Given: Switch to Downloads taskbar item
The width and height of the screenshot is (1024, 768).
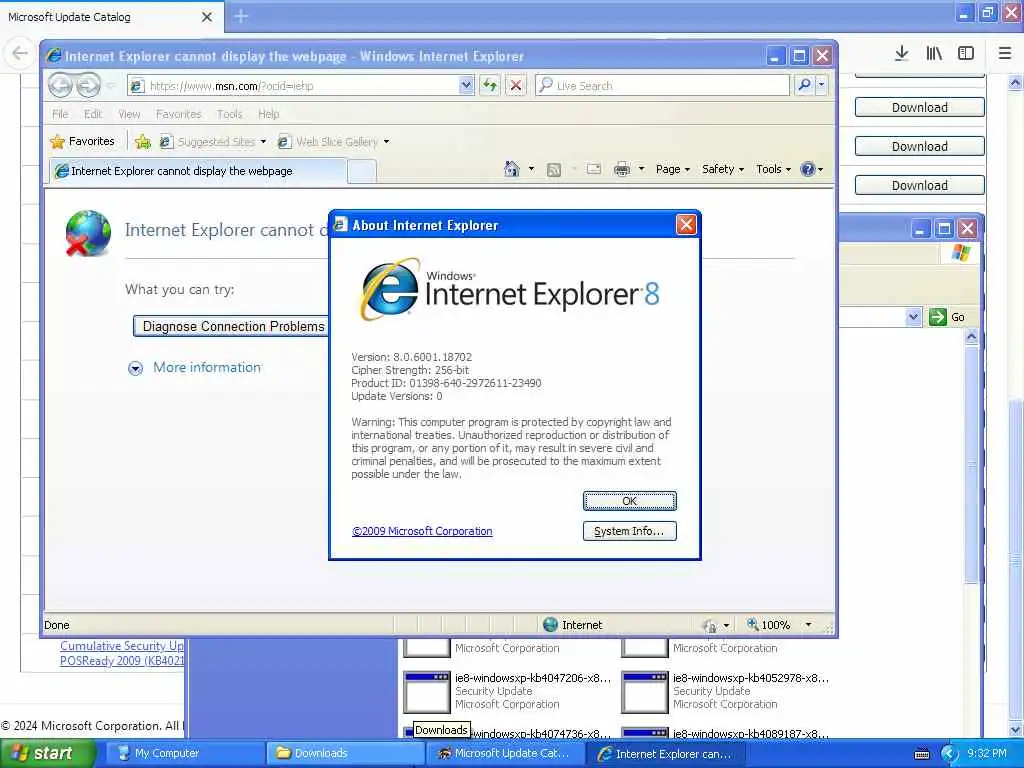Looking at the screenshot, I should point(343,754).
